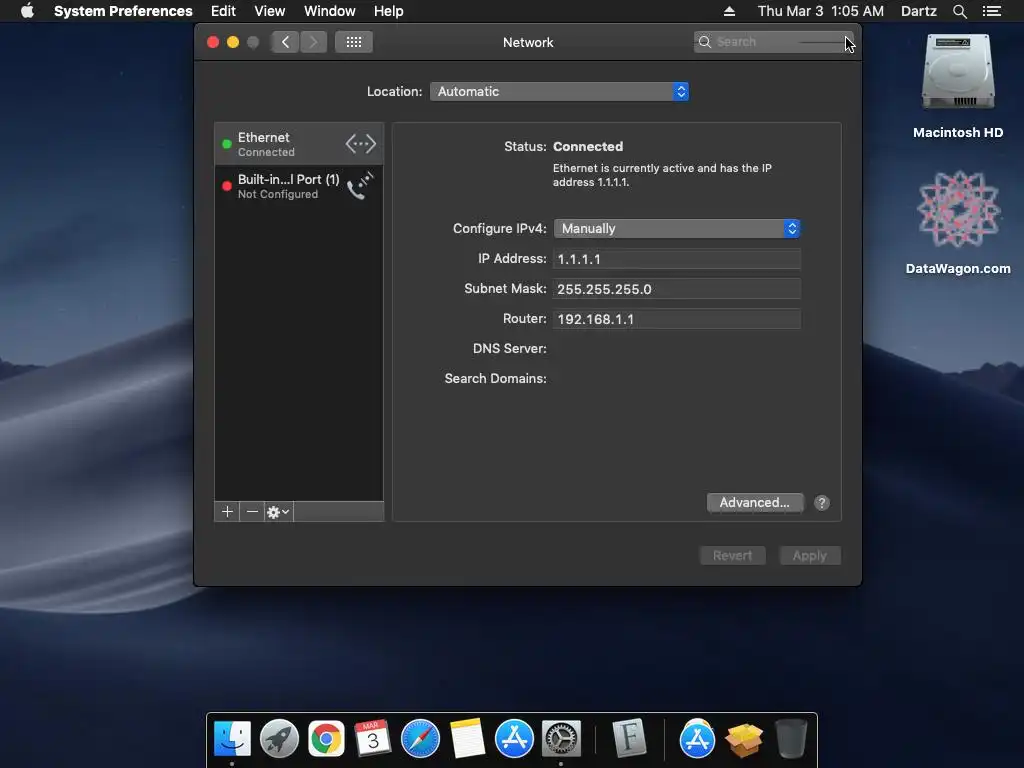The height and width of the screenshot is (768, 1024).
Task: Click the Advanced... button
Action: pos(755,502)
